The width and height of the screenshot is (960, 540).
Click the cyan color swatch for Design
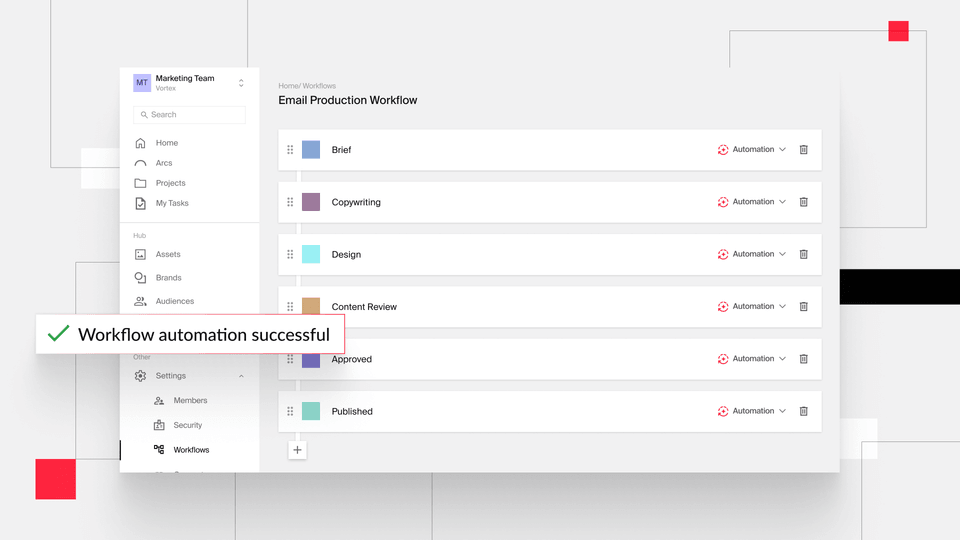click(x=311, y=254)
